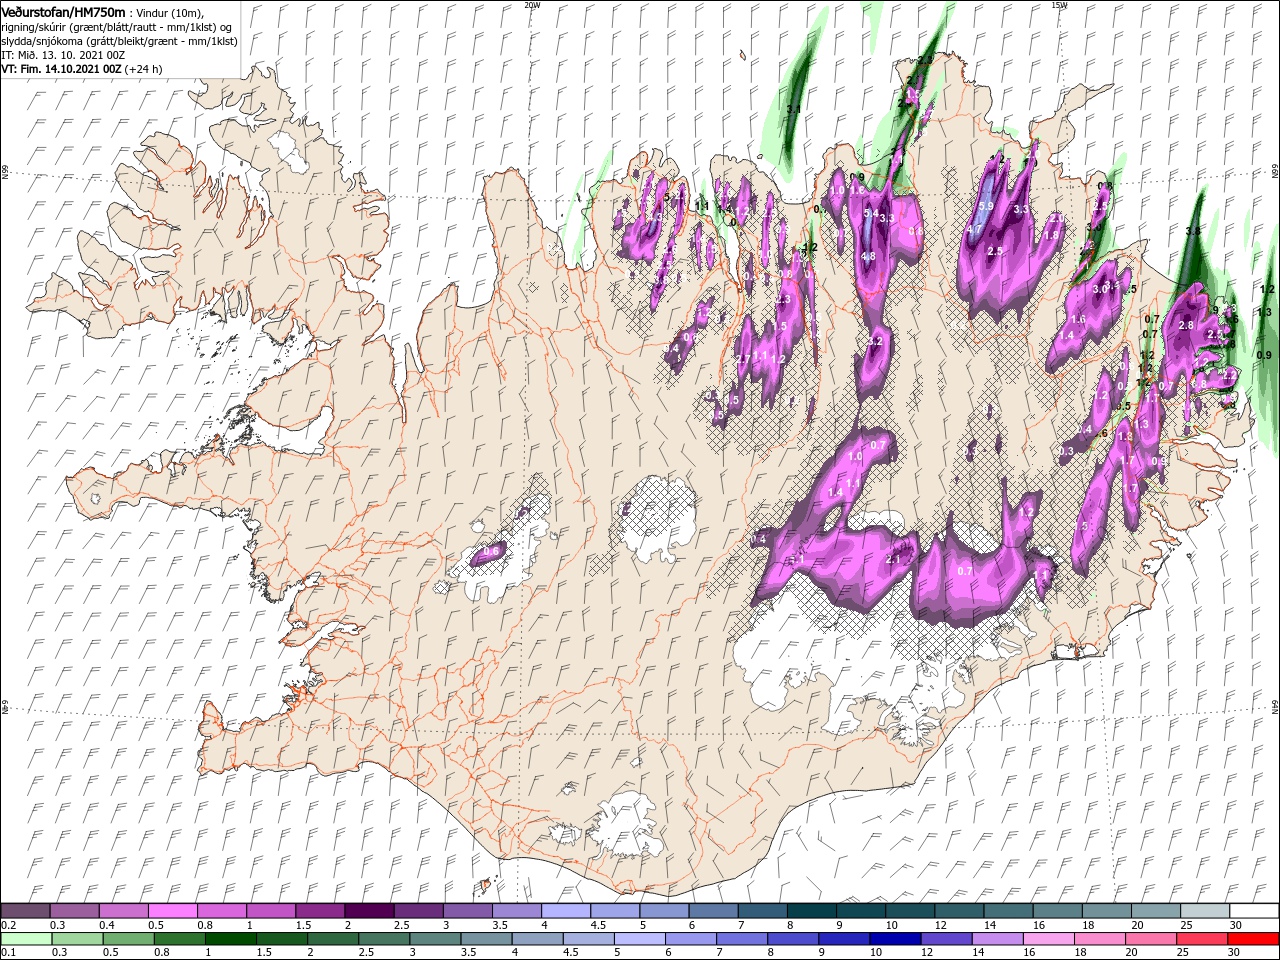The image size is (1280, 960).
Task: Click the '15W' longitude label at top
Action: tap(1059, 5)
